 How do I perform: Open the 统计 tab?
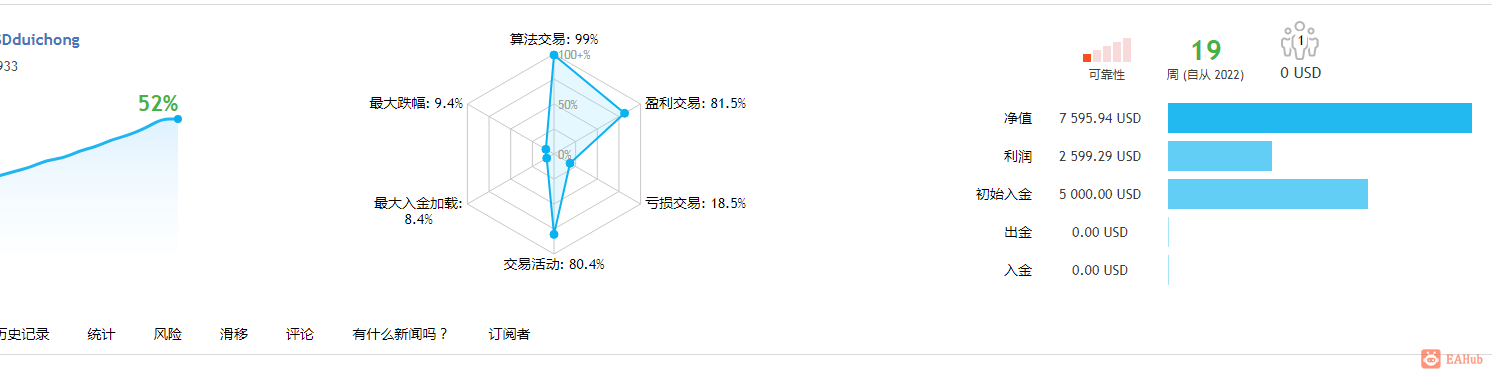pos(101,334)
